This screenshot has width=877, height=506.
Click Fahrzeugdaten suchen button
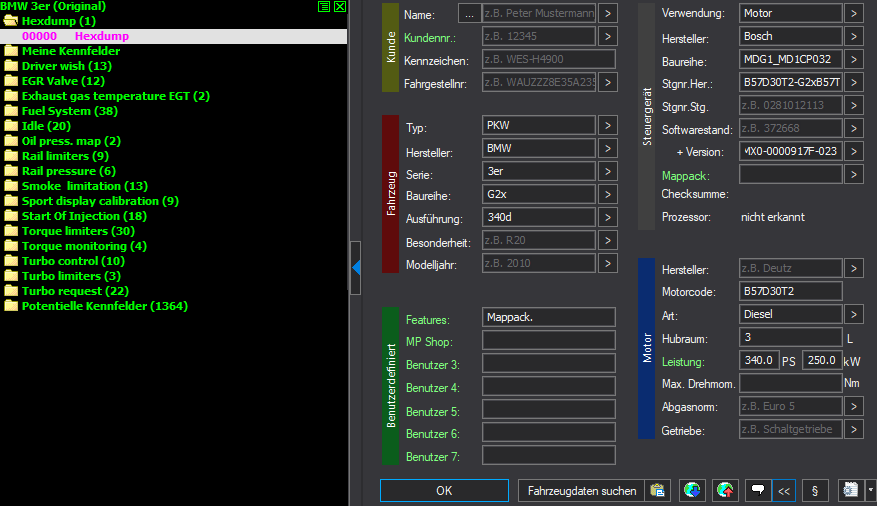(x=582, y=491)
